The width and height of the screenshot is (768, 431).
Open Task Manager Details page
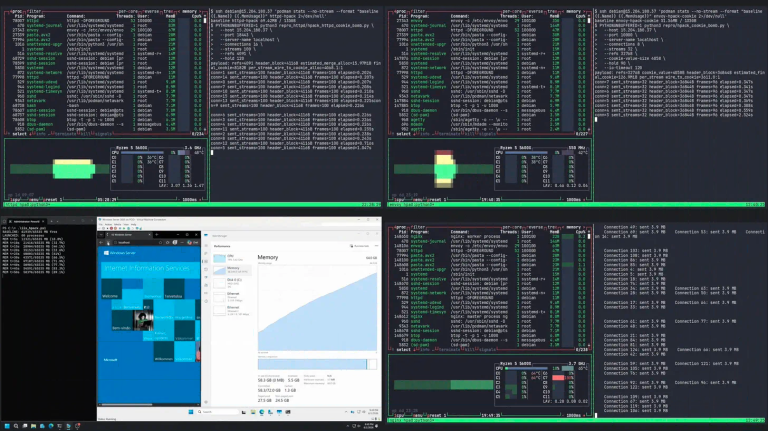click(206, 293)
